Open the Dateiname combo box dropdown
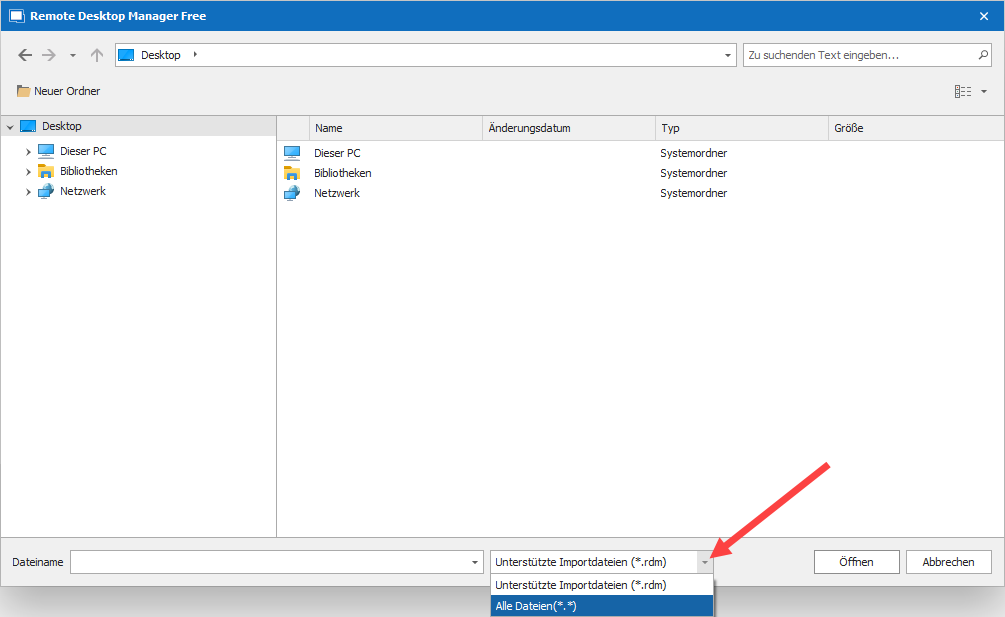Screen dimensions: 1005x617 (x=475, y=562)
